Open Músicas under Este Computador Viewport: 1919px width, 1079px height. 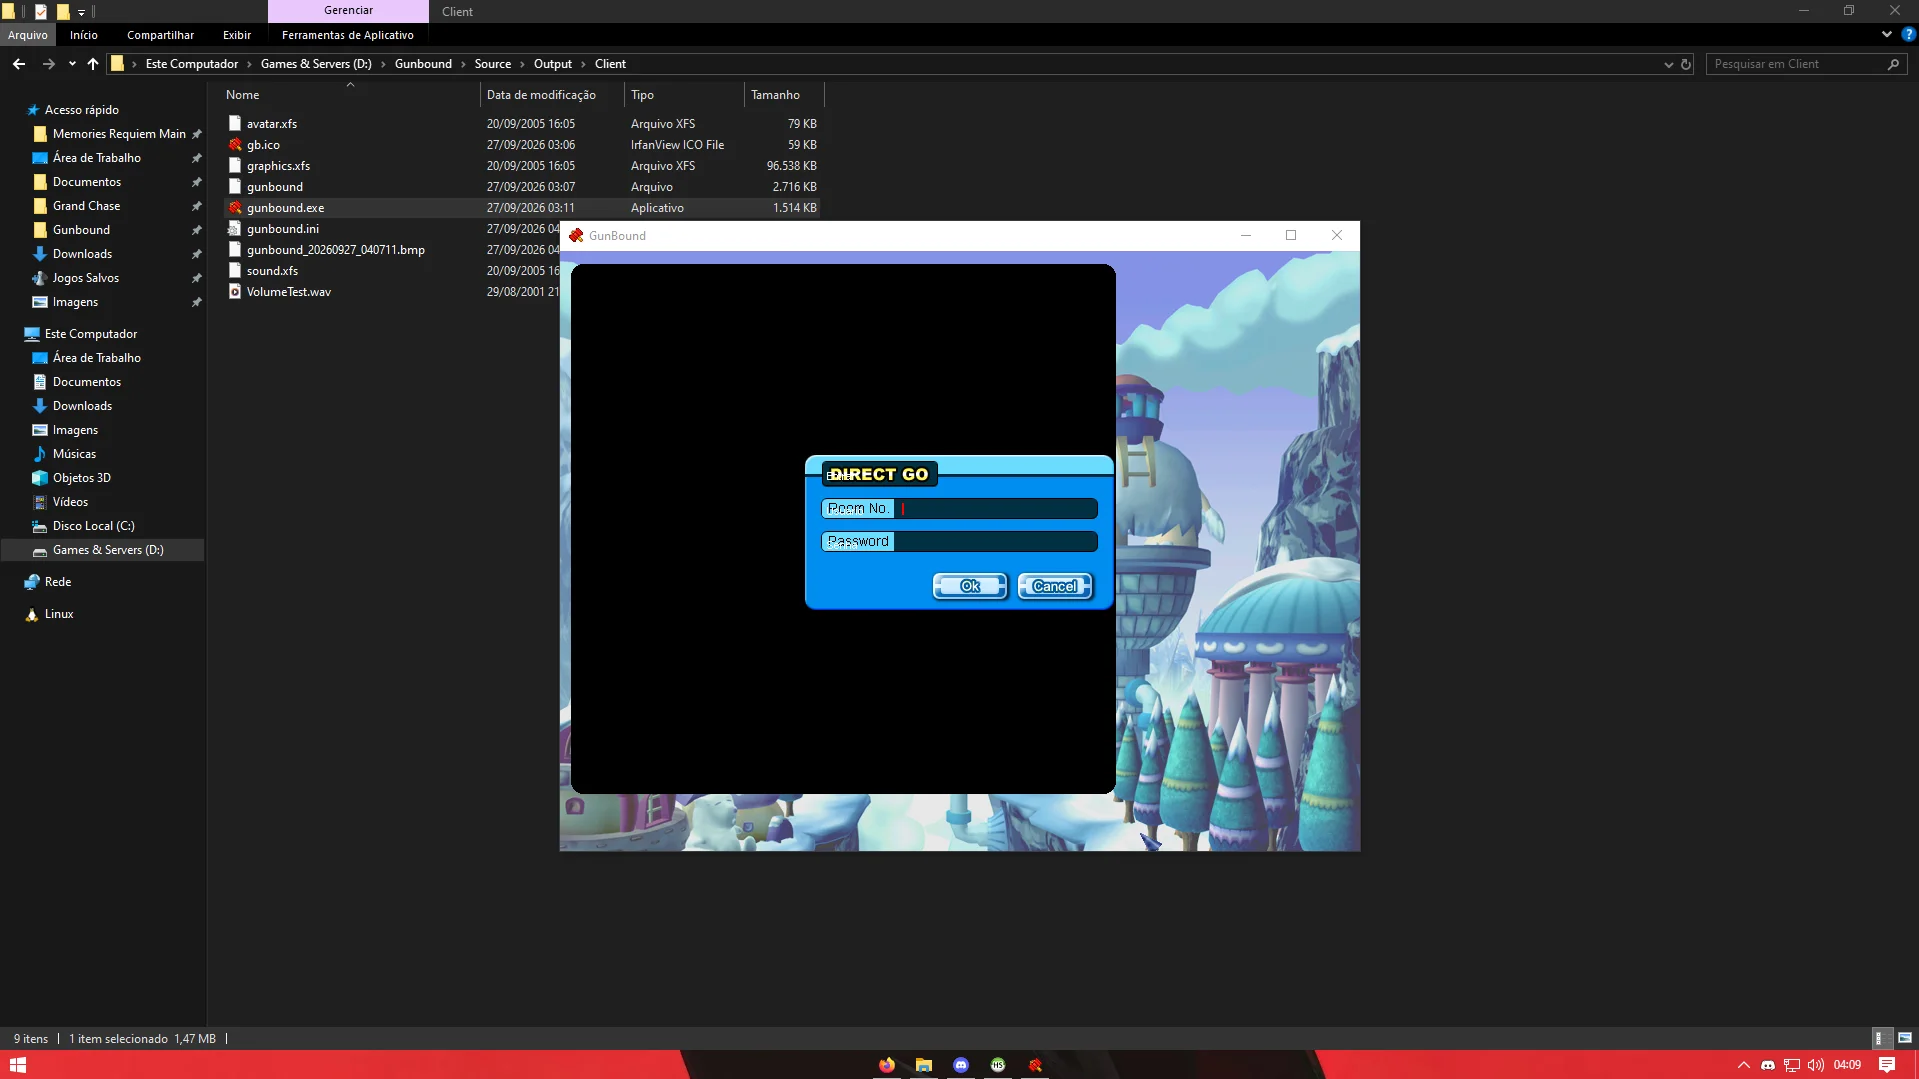coord(74,454)
